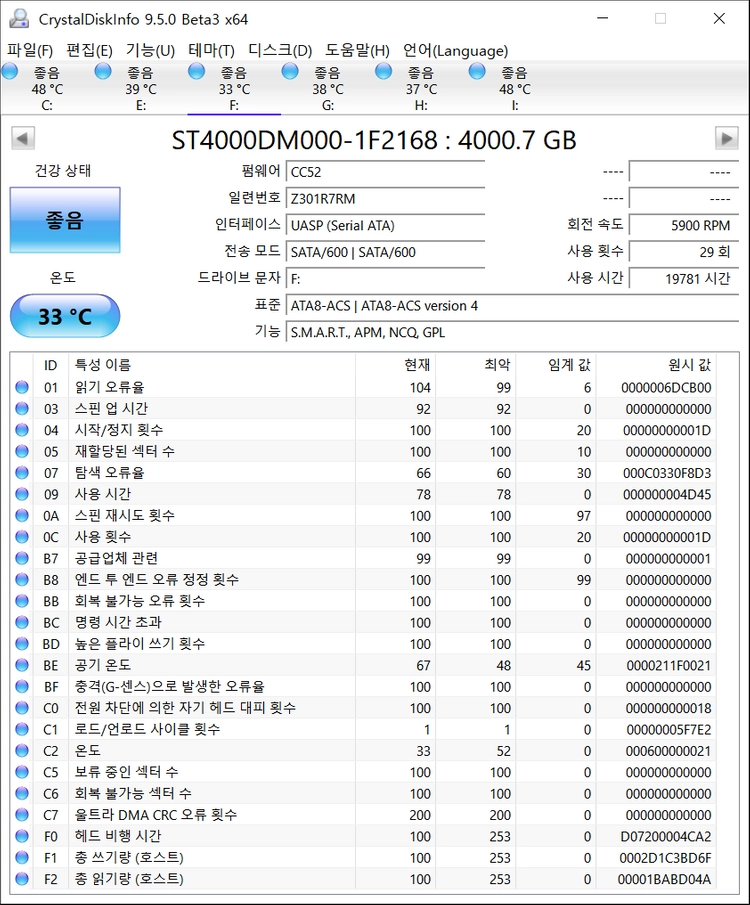750x905 pixels.
Task: Open the 편집(E) menu
Action: (89, 51)
